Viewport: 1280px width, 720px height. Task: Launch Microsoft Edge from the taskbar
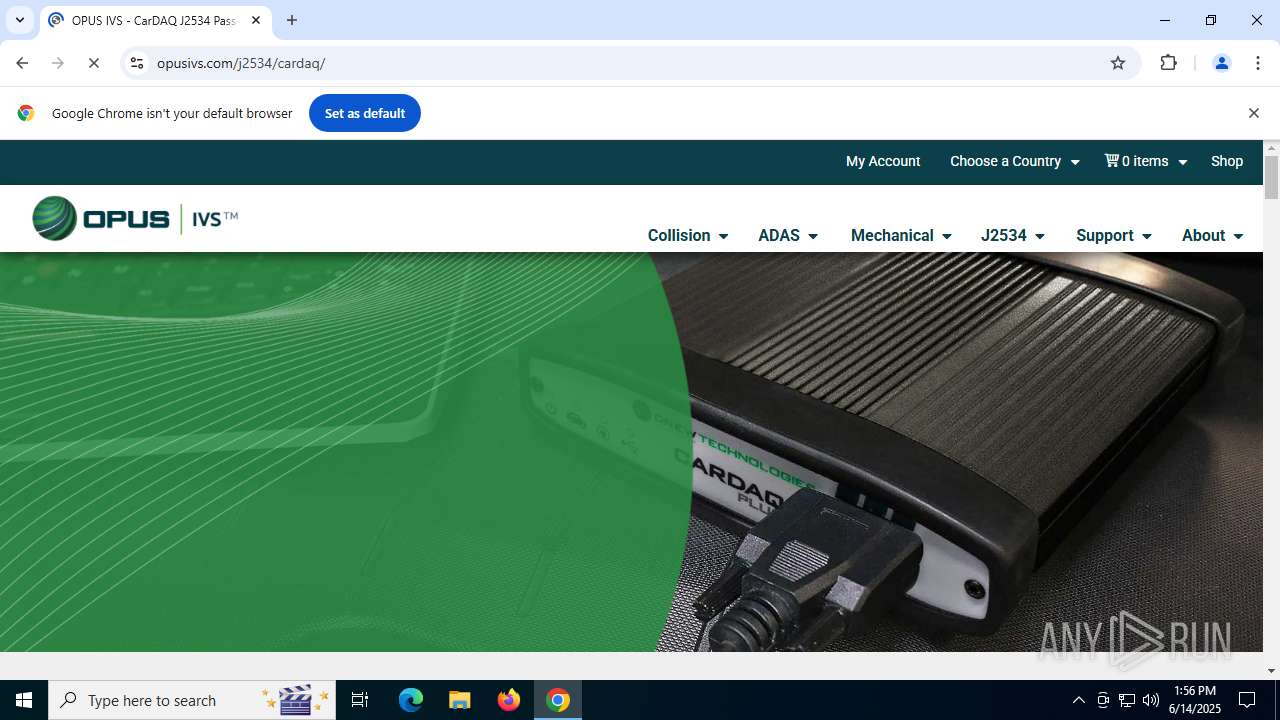(x=411, y=700)
